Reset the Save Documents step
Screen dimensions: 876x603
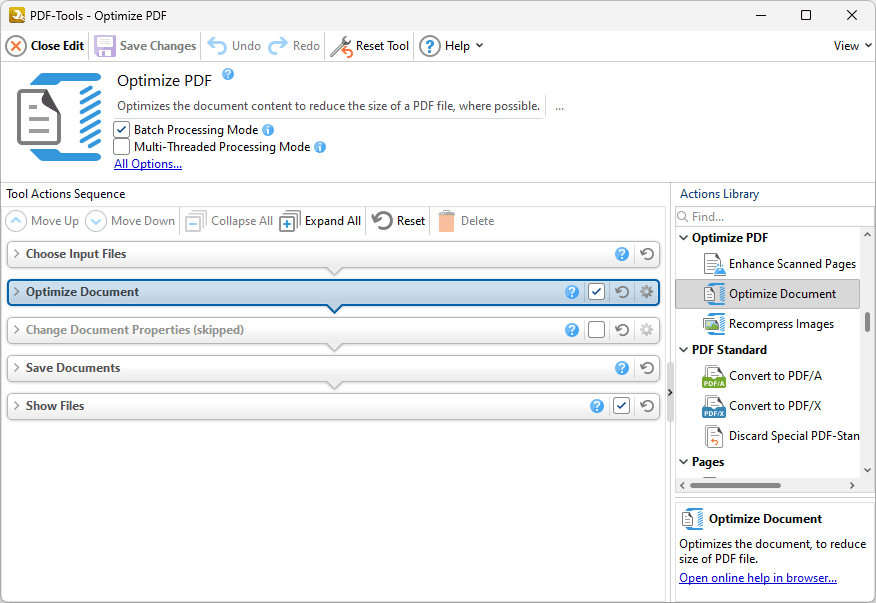[647, 368]
